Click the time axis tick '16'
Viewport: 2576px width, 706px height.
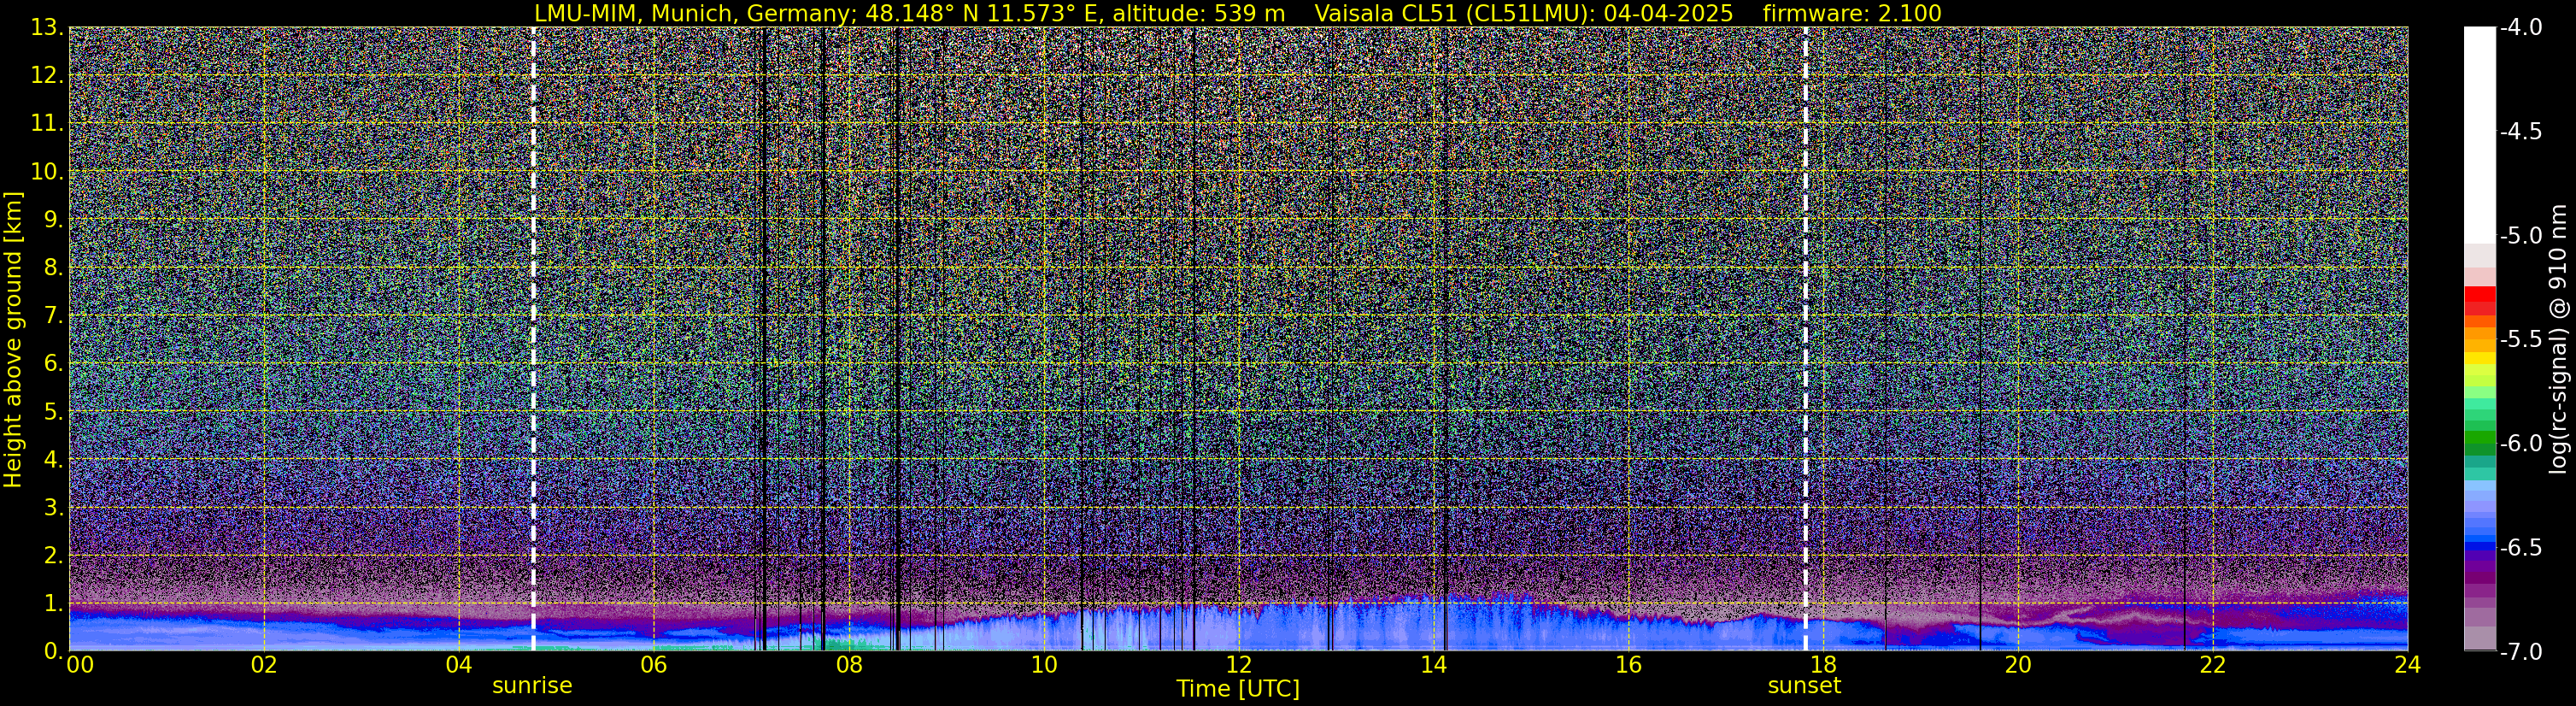[x=1628, y=665]
